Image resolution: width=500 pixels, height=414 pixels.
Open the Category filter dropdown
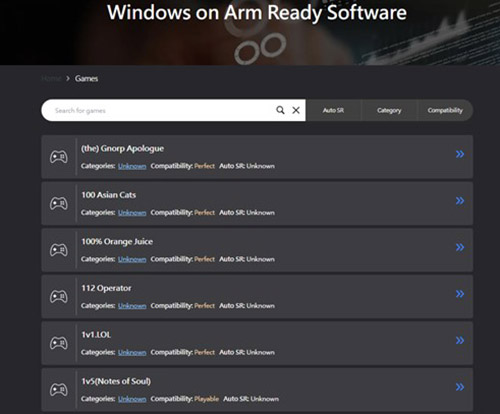click(x=389, y=110)
